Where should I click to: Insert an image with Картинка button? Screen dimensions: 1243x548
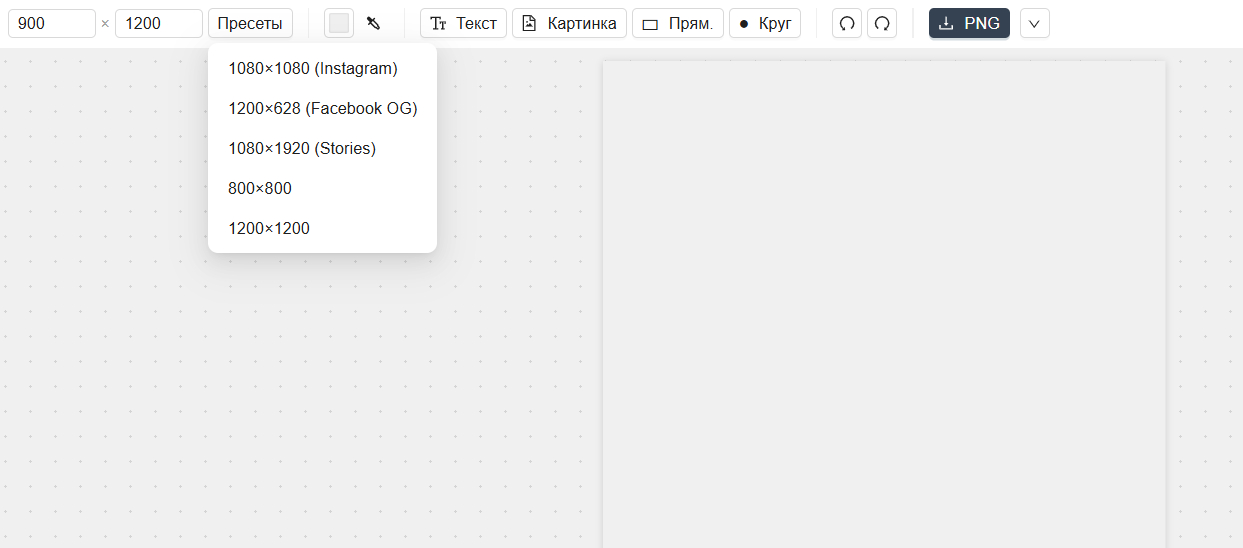[569, 23]
